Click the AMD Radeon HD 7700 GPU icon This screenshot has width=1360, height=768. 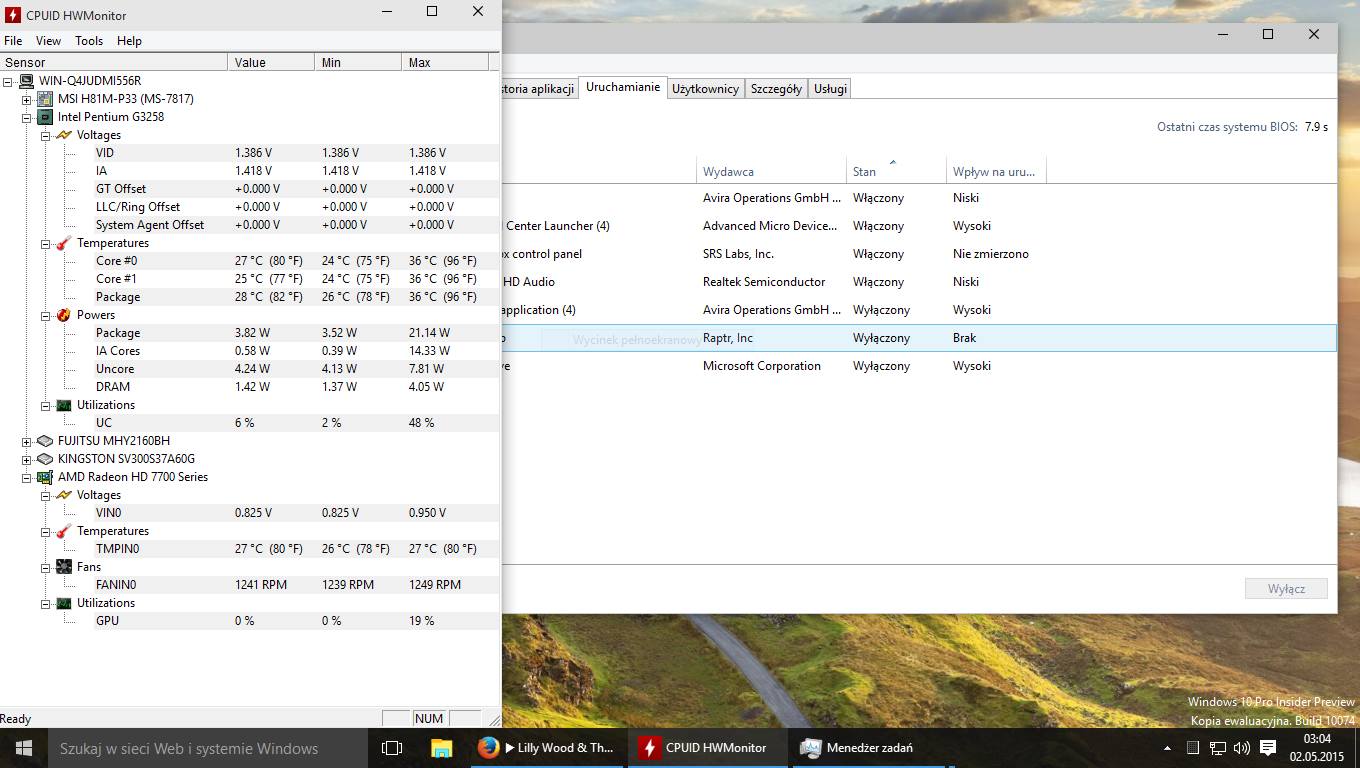click(45, 477)
